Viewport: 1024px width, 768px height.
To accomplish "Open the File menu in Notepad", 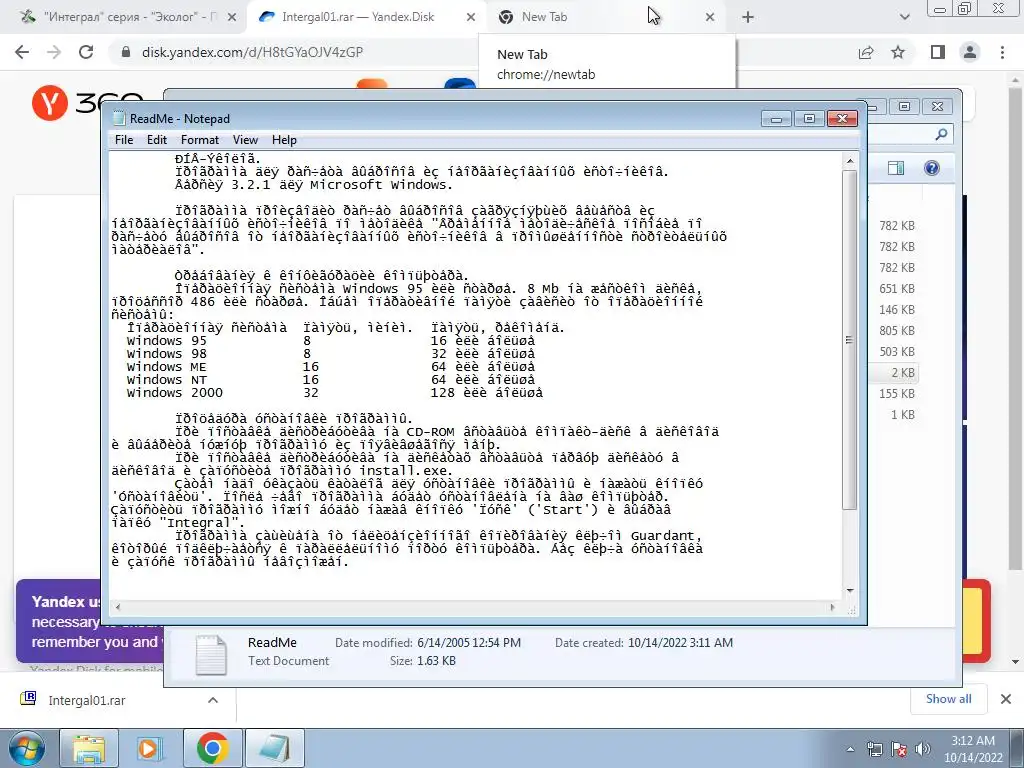I will [x=123, y=140].
